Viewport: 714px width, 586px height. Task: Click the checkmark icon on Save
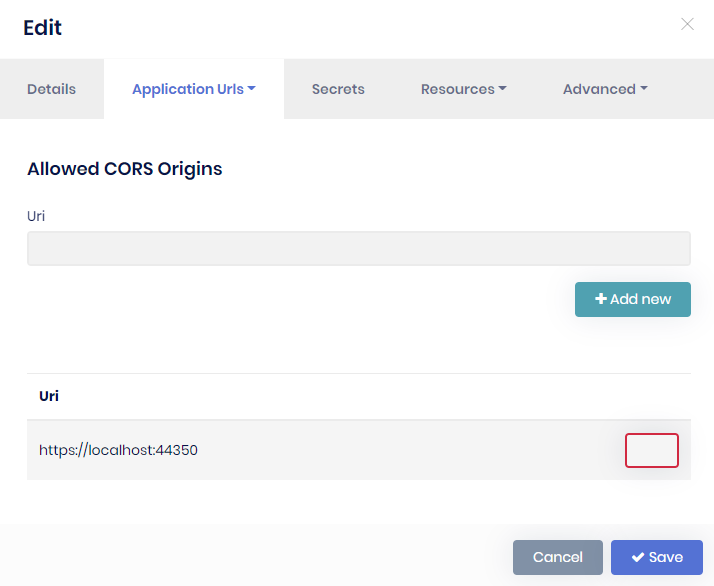coord(637,557)
